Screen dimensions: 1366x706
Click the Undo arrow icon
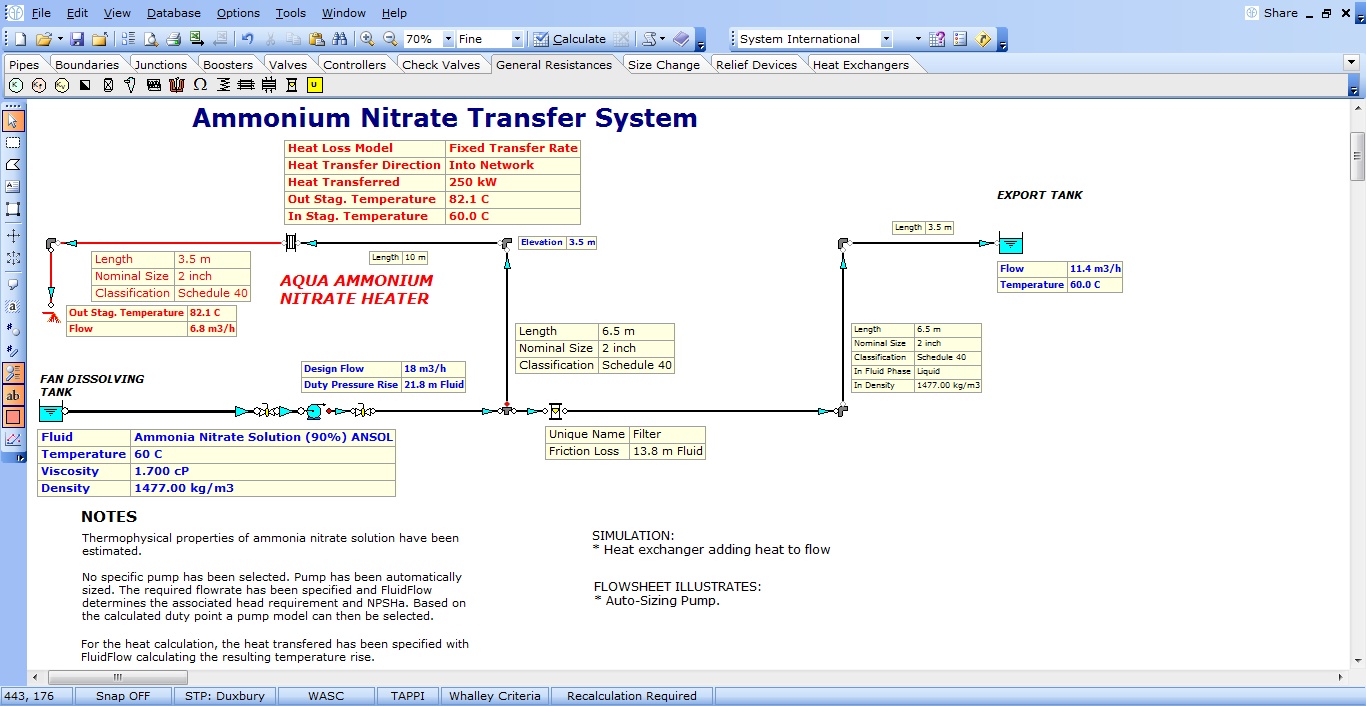pyautogui.click(x=247, y=39)
